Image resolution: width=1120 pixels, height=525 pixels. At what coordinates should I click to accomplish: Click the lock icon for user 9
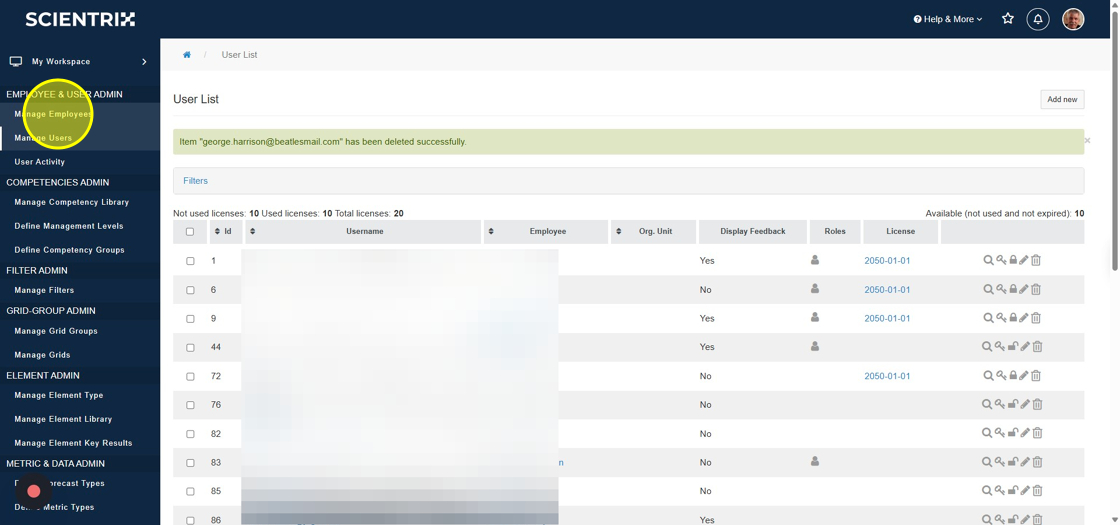pyautogui.click(x=1013, y=318)
